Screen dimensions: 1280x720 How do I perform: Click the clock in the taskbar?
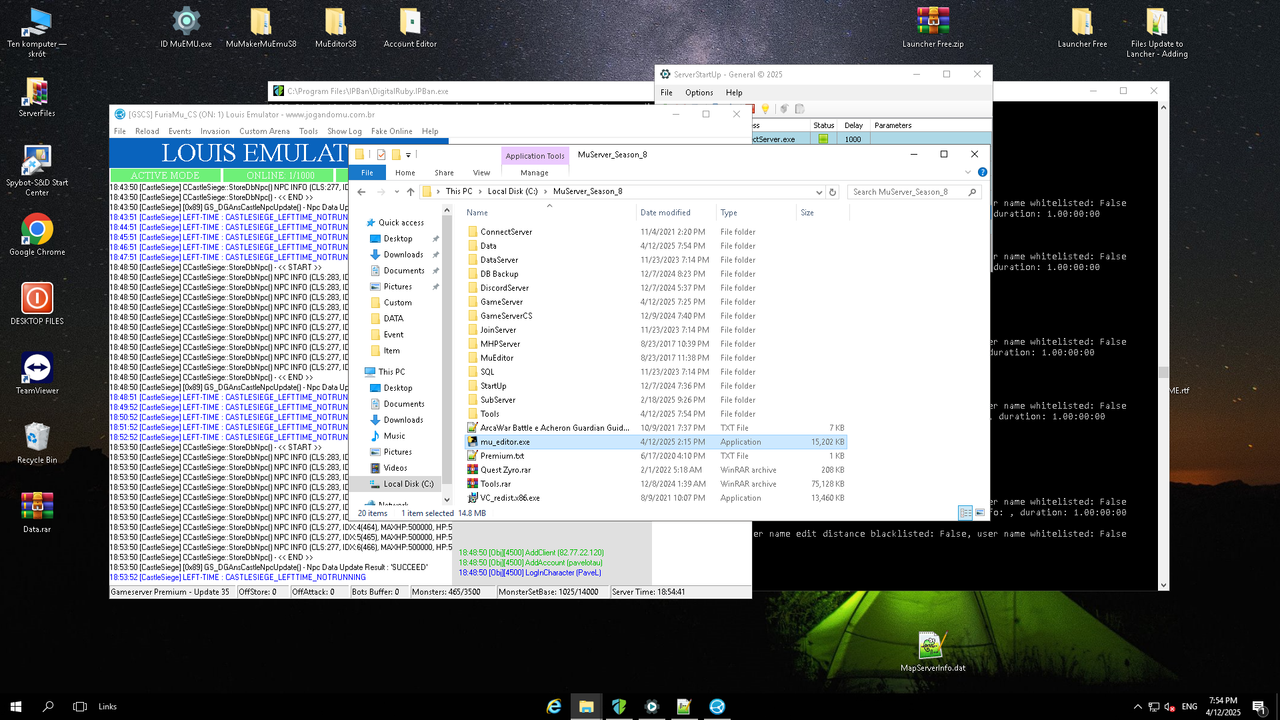[1223, 706]
